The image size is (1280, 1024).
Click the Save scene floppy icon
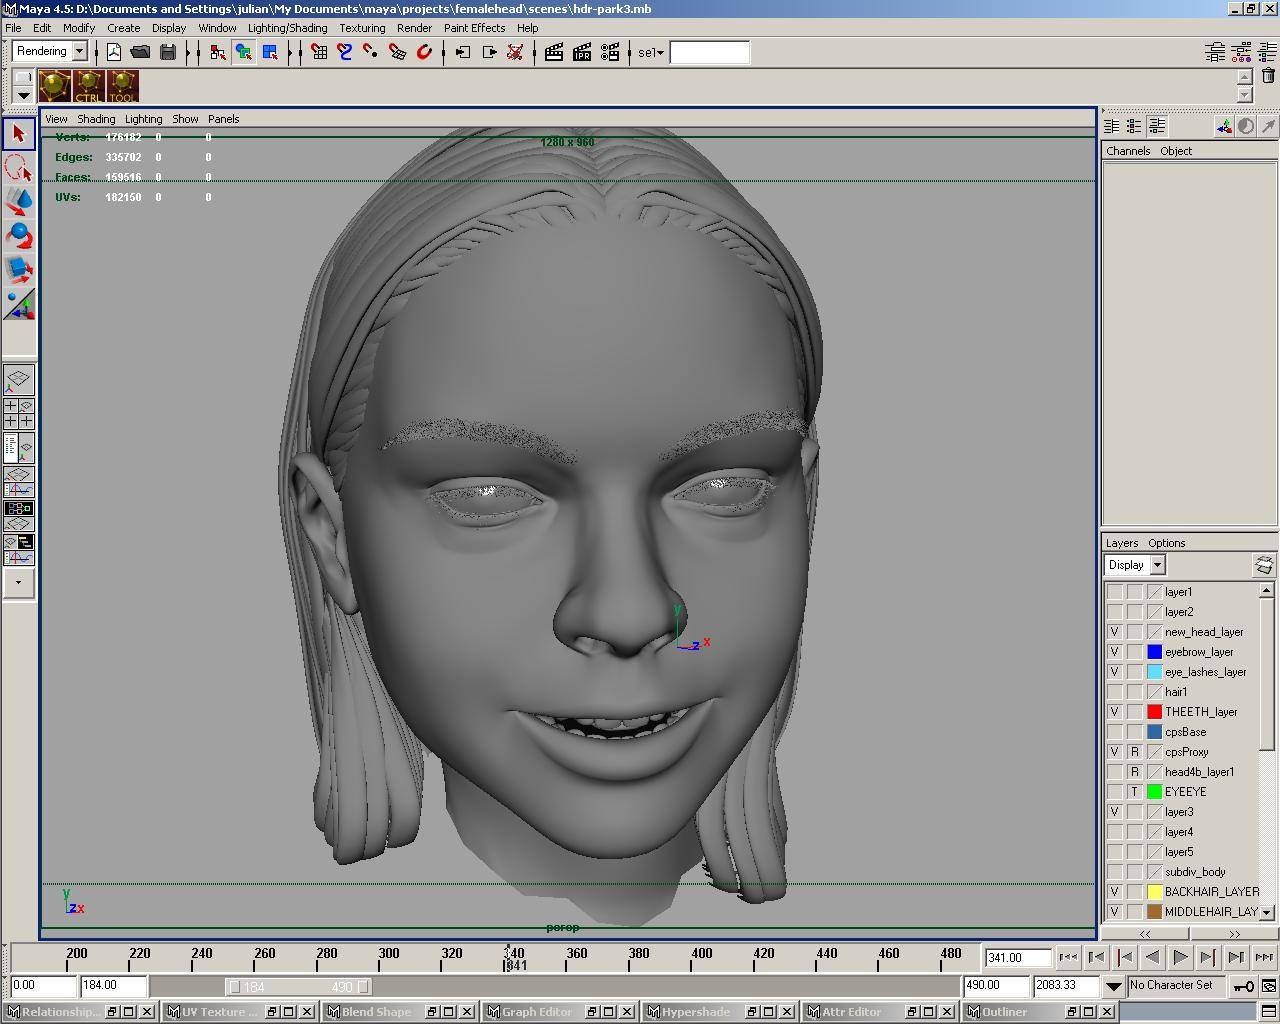(168, 52)
